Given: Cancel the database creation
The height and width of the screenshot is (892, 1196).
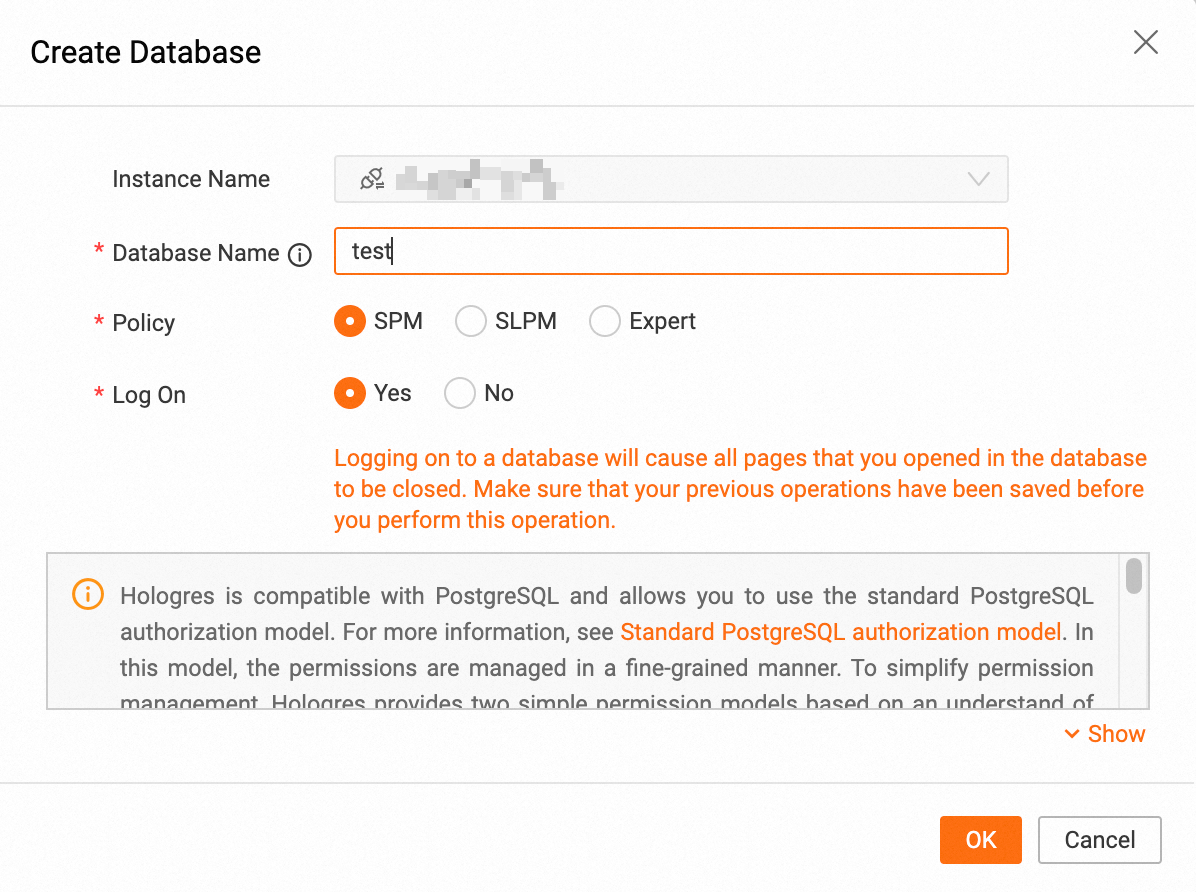Looking at the screenshot, I should [1099, 840].
